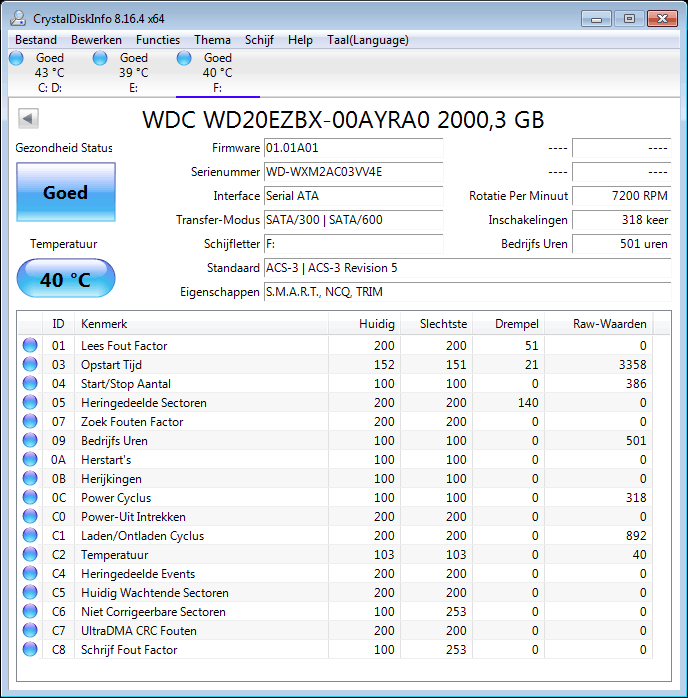The height and width of the screenshot is (698, 688).
Task: Click the status icon for Zoek Fouten Factor
Action: pyautogui.click(x=30, y=422)
